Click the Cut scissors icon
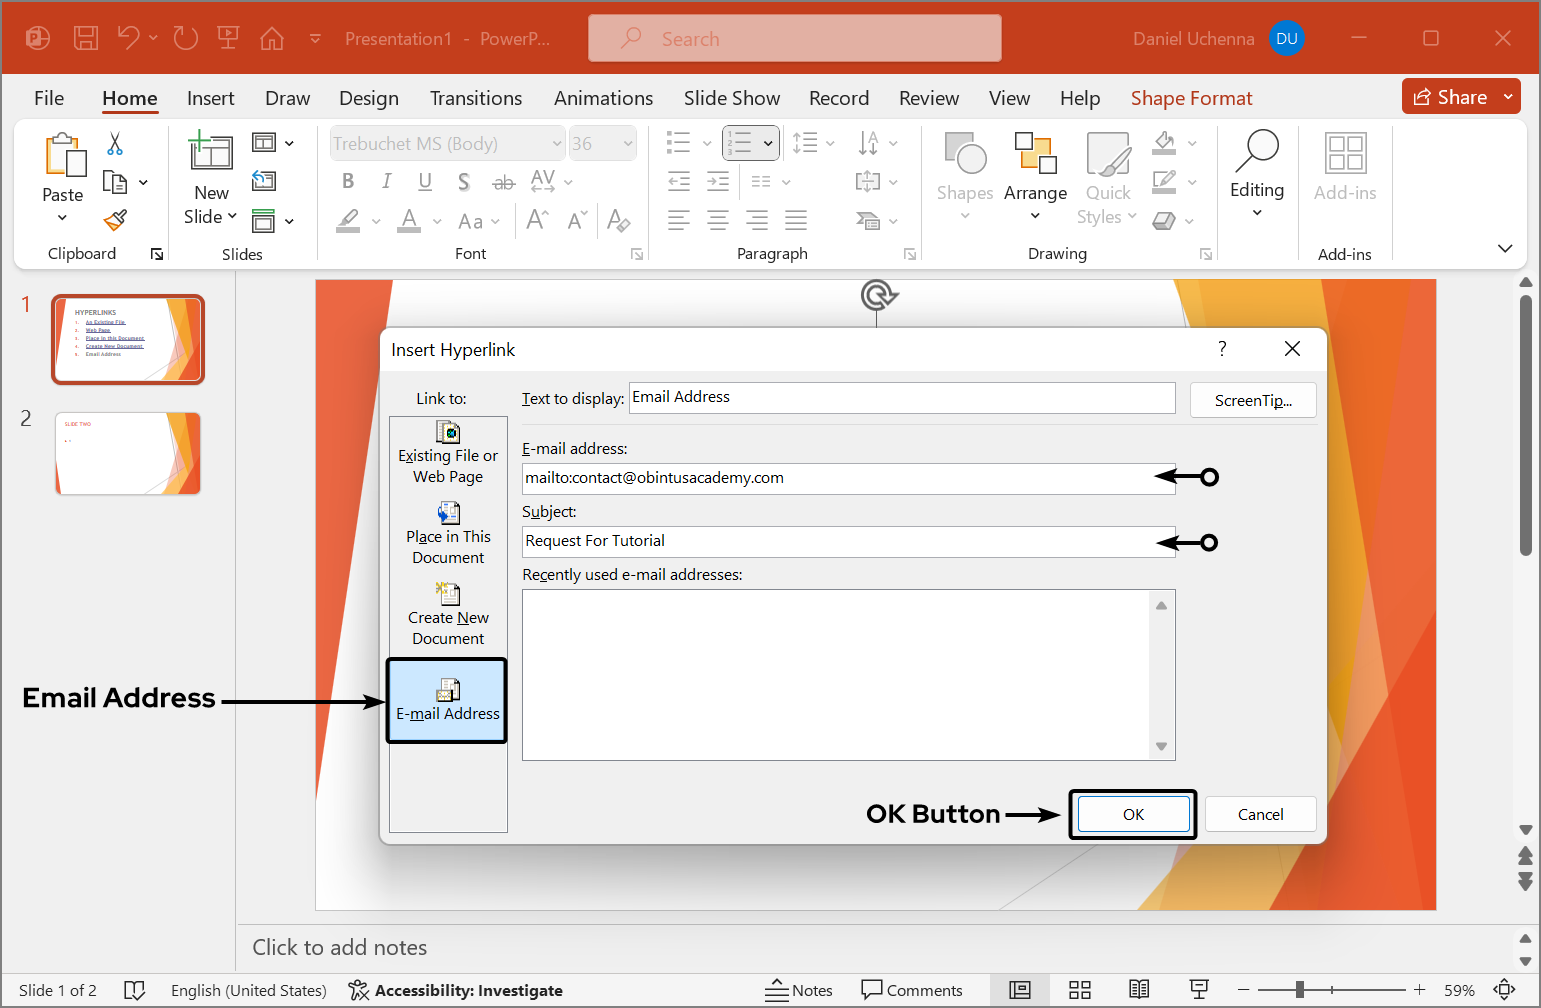Screen dimensions: 1541x1008 (115, 144)
